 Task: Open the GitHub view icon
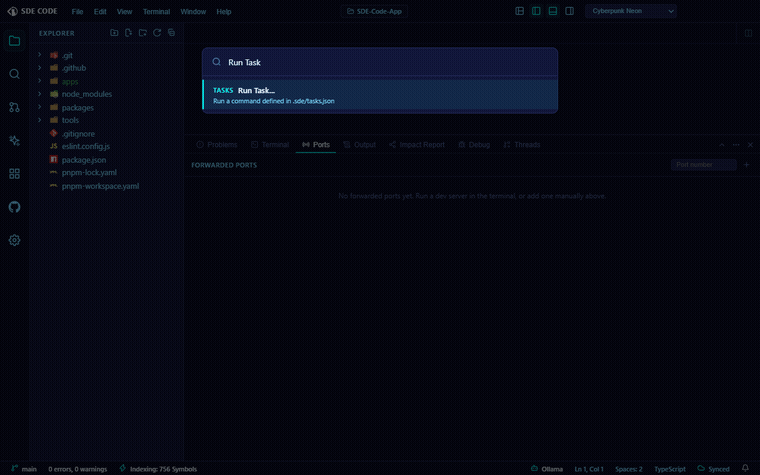tap(15, 207)
